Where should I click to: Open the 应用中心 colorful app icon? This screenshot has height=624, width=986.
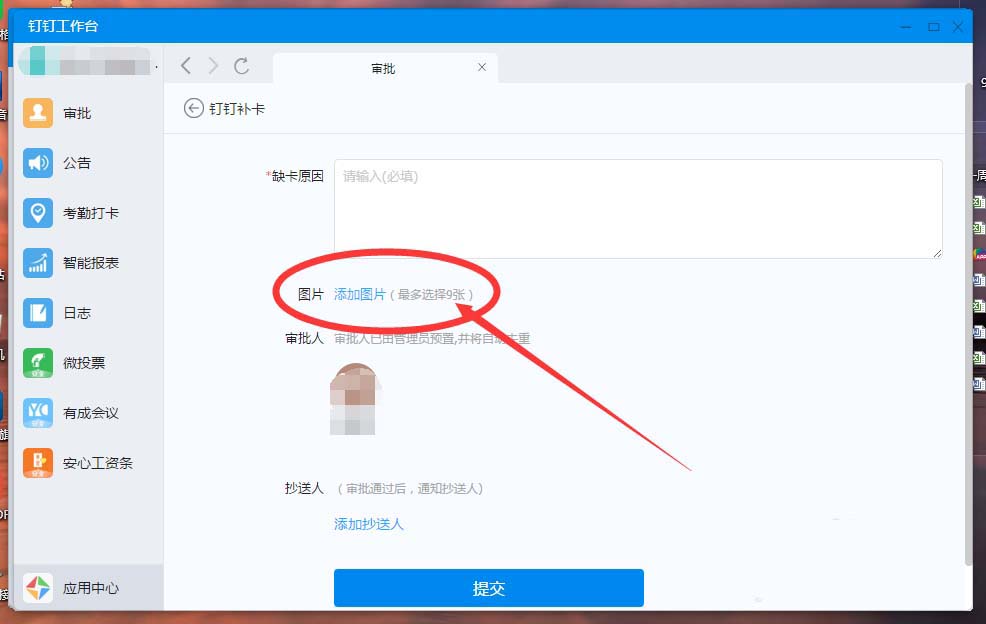[x=38, y=588]
